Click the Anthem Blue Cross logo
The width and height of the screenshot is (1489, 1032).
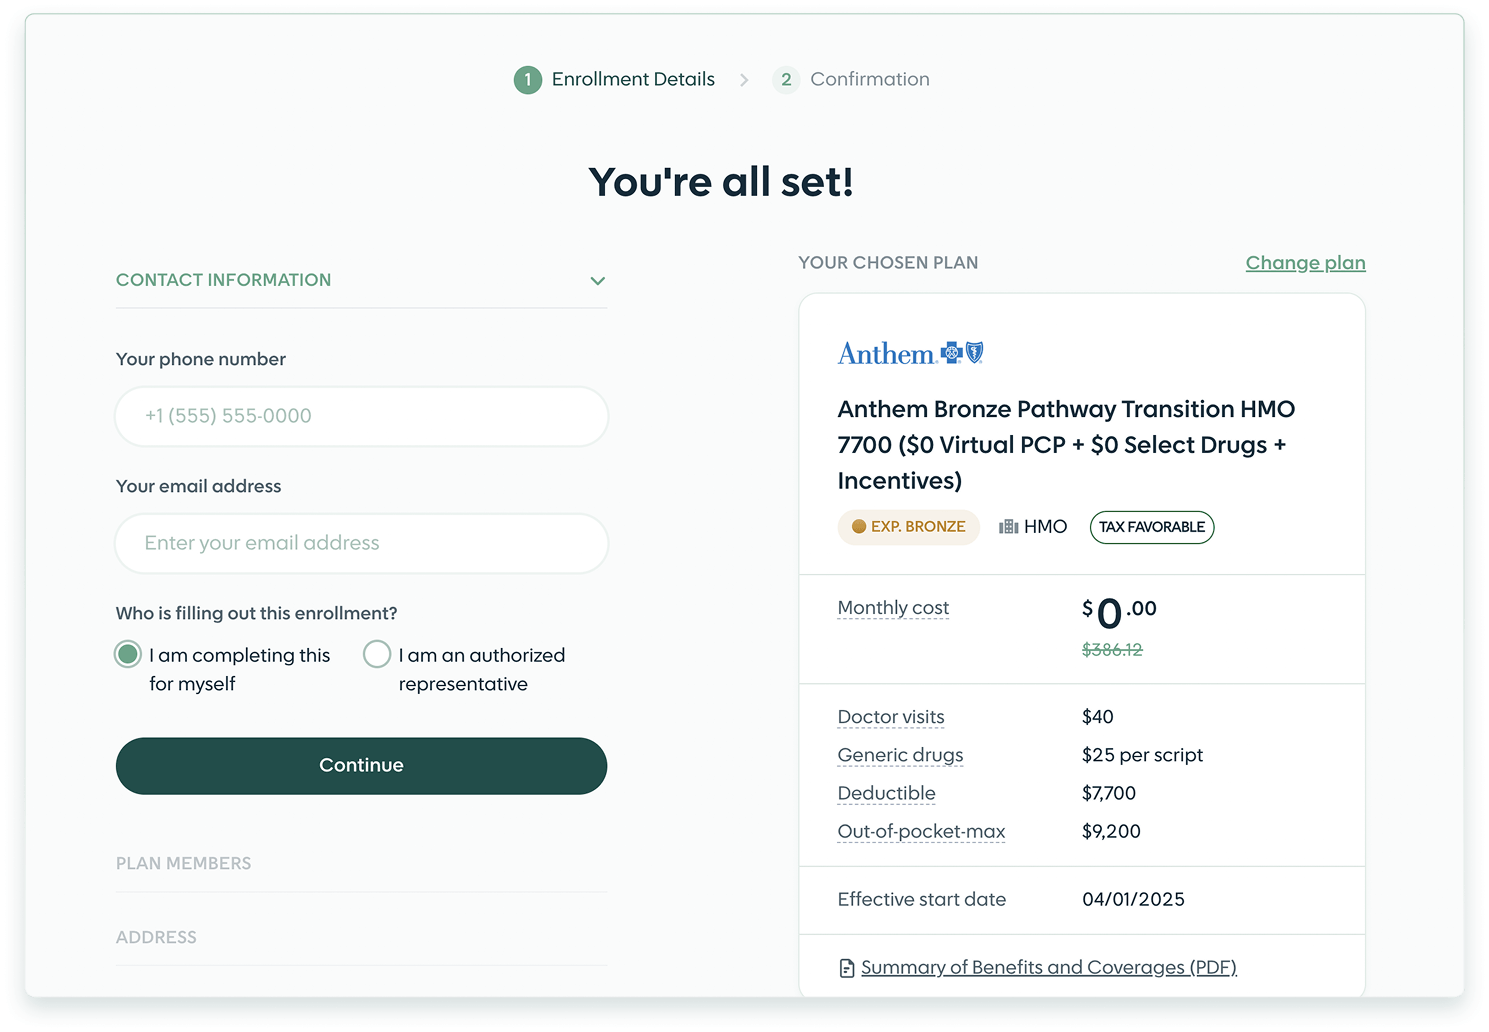pyautogui.click(x=910, y=353)
